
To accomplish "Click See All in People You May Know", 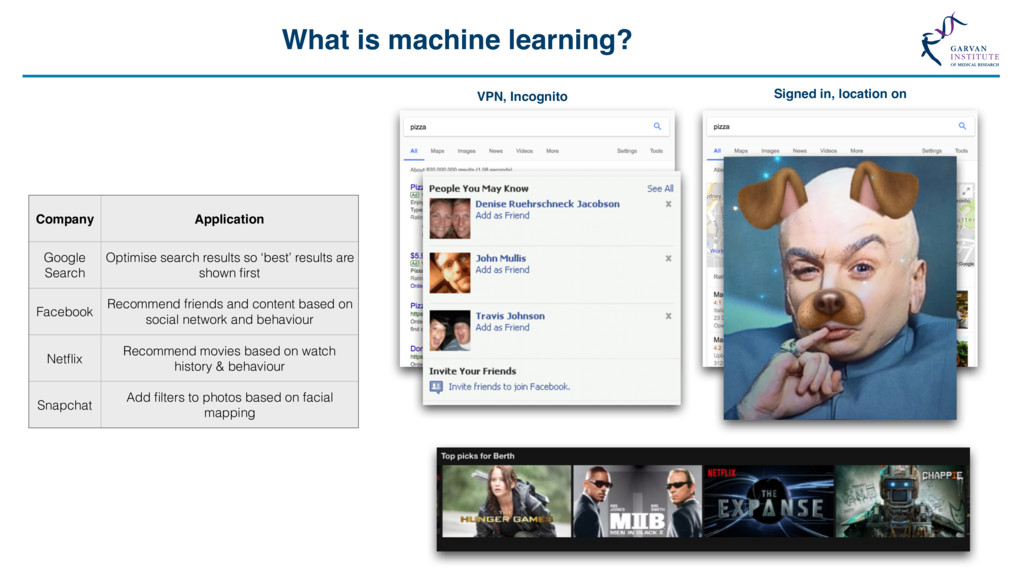I will pyautogui.click(x=660, y=189).
